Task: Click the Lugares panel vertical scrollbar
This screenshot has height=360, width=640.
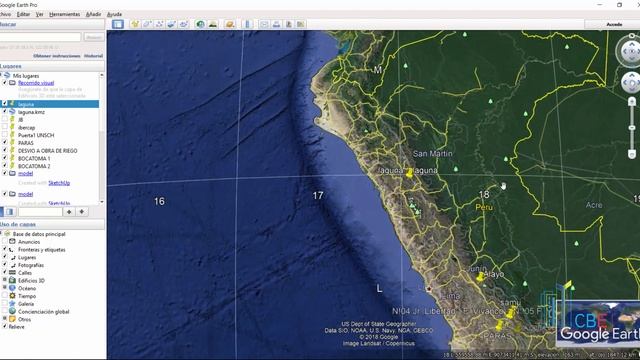Action: pos(102,139)
